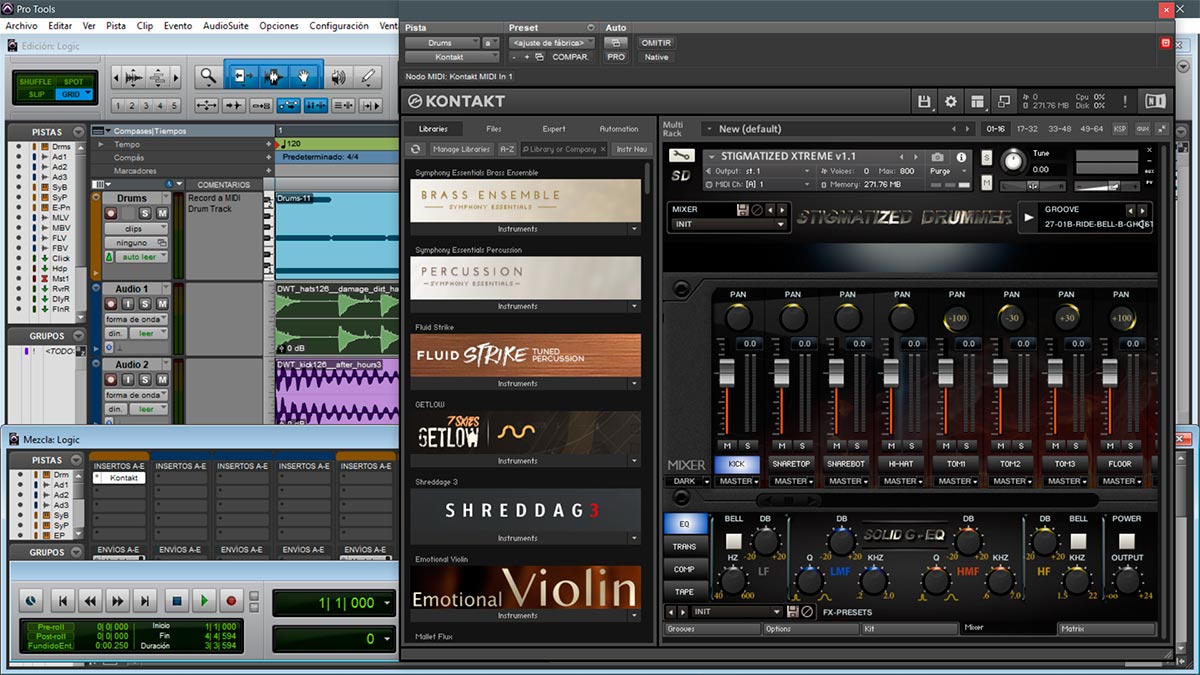This screenshot has width=1200, height=675.
Task: Select the Grabber hand tool
Action: [x=306, y=76]
